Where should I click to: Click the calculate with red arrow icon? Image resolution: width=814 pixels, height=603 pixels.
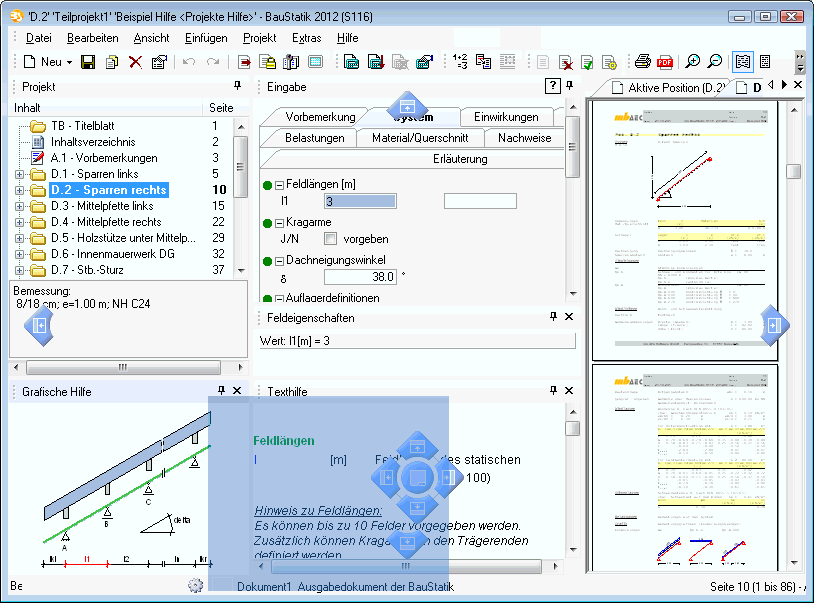point(375,62)
